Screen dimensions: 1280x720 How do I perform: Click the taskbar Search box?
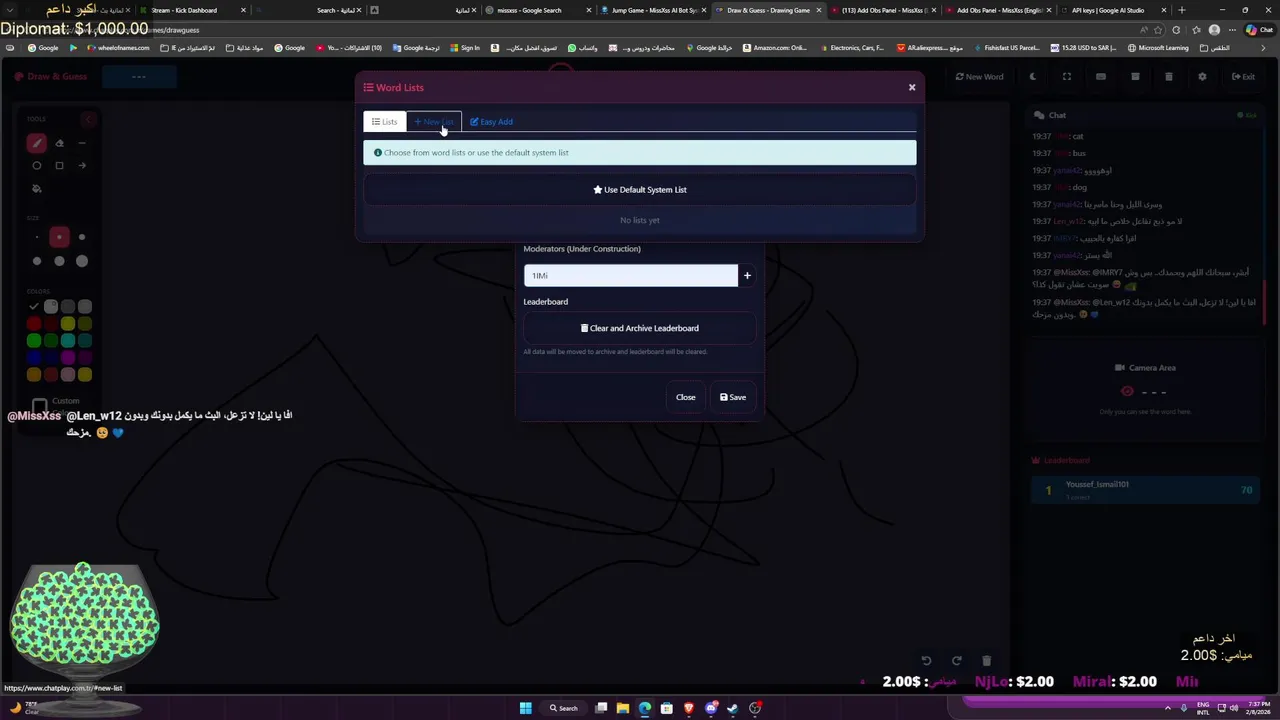[x=564, y=708]
